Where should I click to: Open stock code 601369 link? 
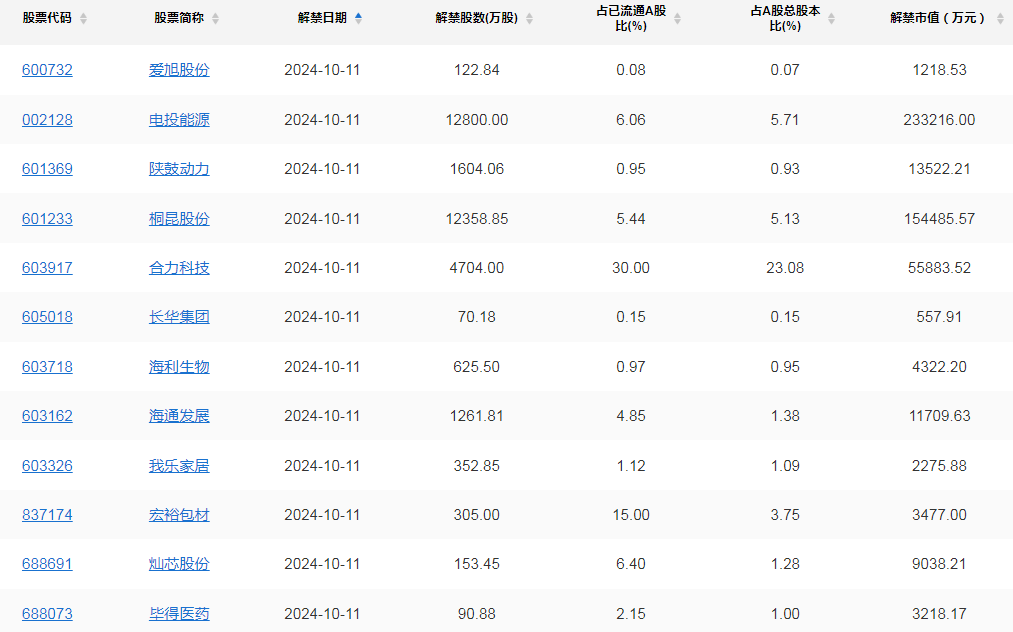tap(47, 169)
